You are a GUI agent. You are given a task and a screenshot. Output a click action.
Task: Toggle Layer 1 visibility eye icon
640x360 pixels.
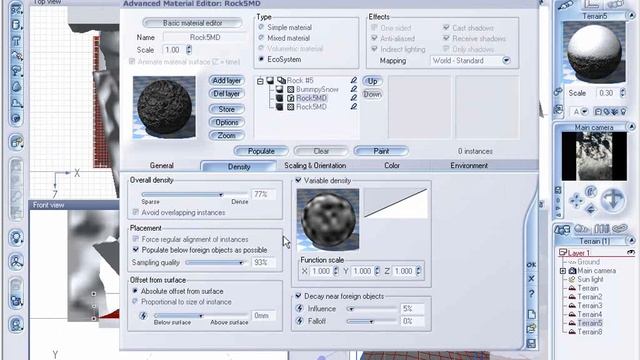(631, 253)
